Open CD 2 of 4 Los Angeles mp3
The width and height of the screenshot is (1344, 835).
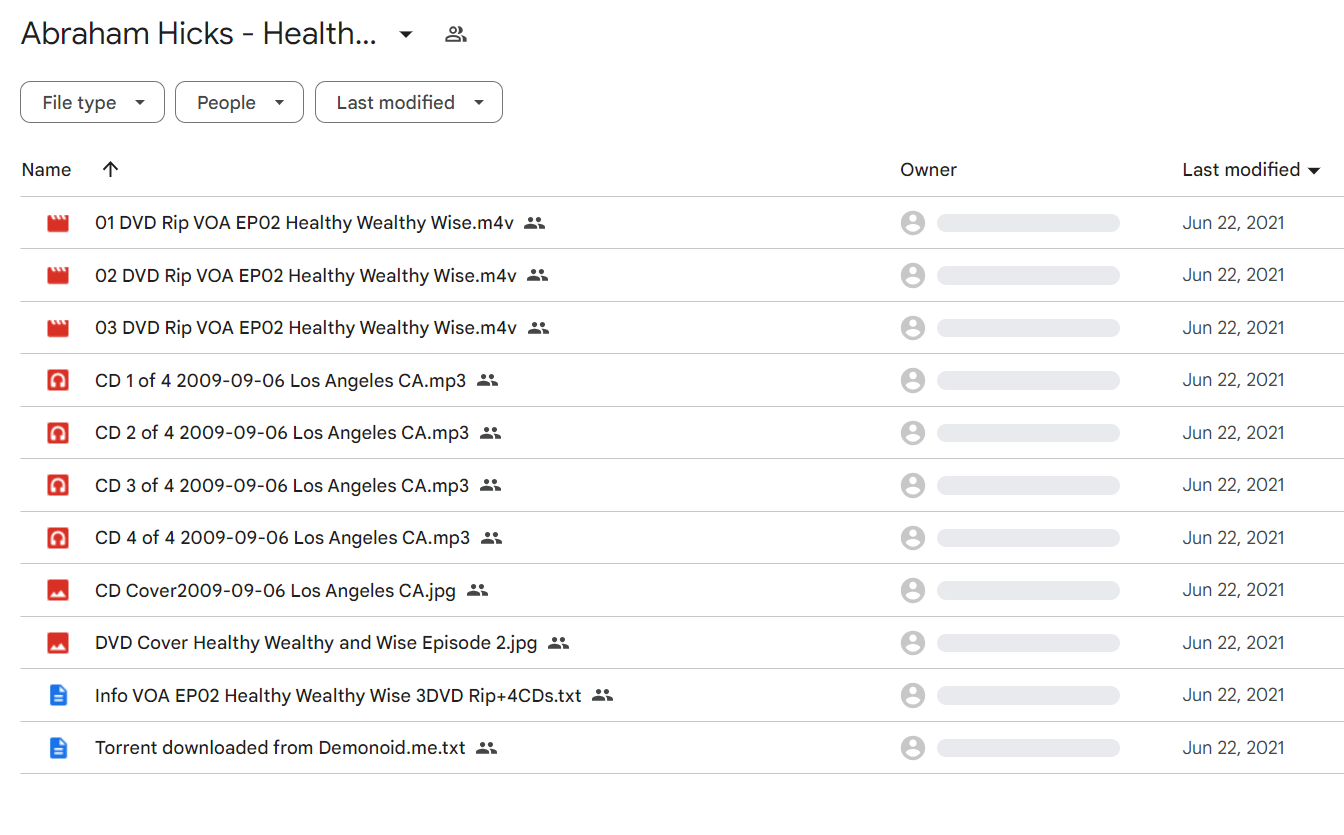coord(282,433)
